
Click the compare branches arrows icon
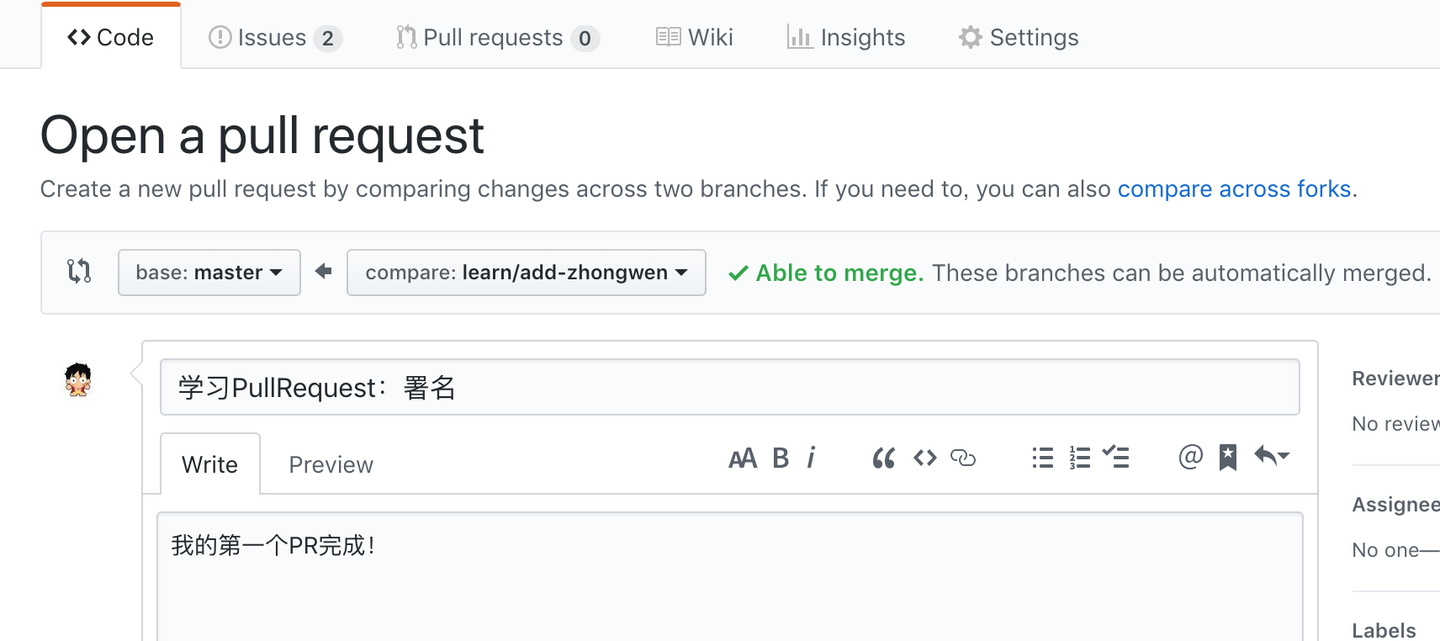tap(79, 272)
